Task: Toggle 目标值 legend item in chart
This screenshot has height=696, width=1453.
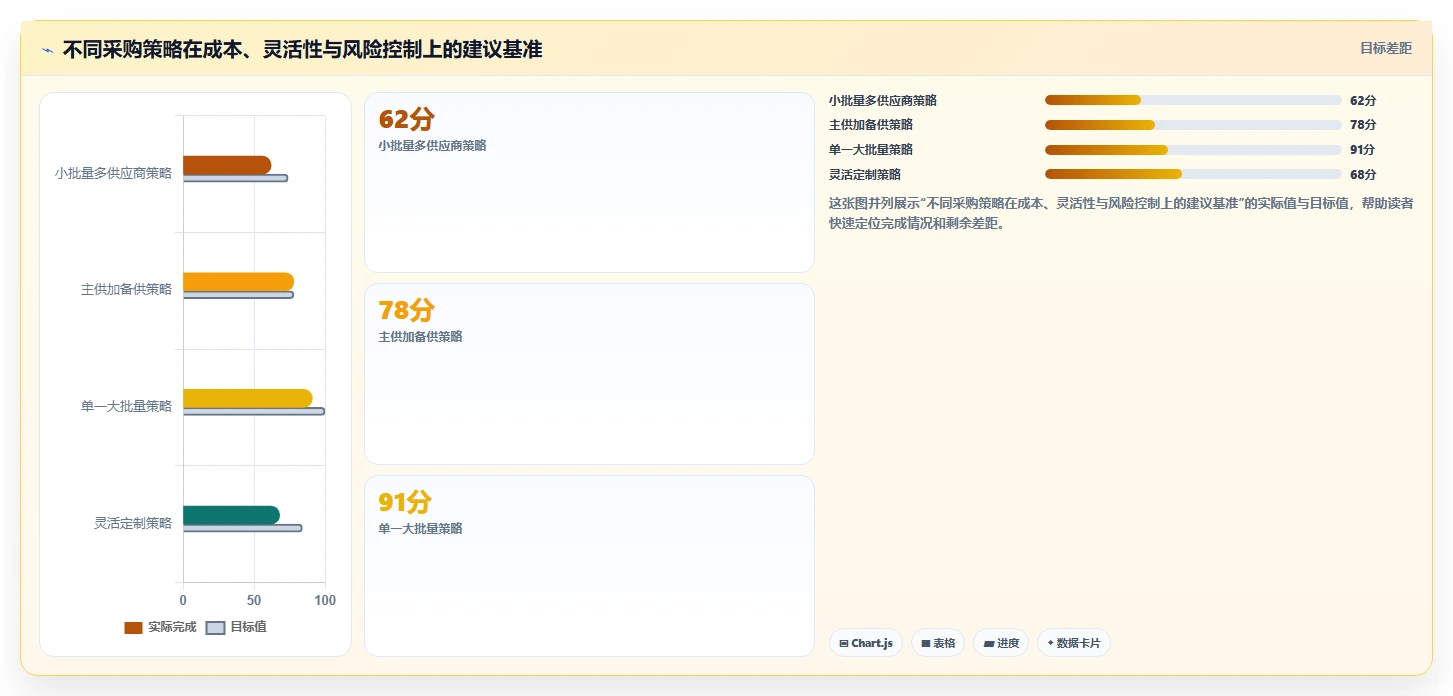Action: (236, 627)
